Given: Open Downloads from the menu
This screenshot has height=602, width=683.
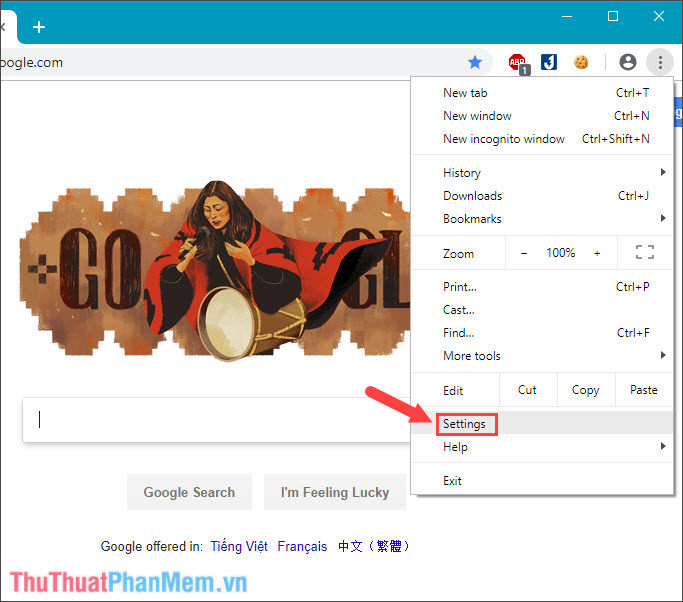Looking at the screenshot, I should 542,196.
